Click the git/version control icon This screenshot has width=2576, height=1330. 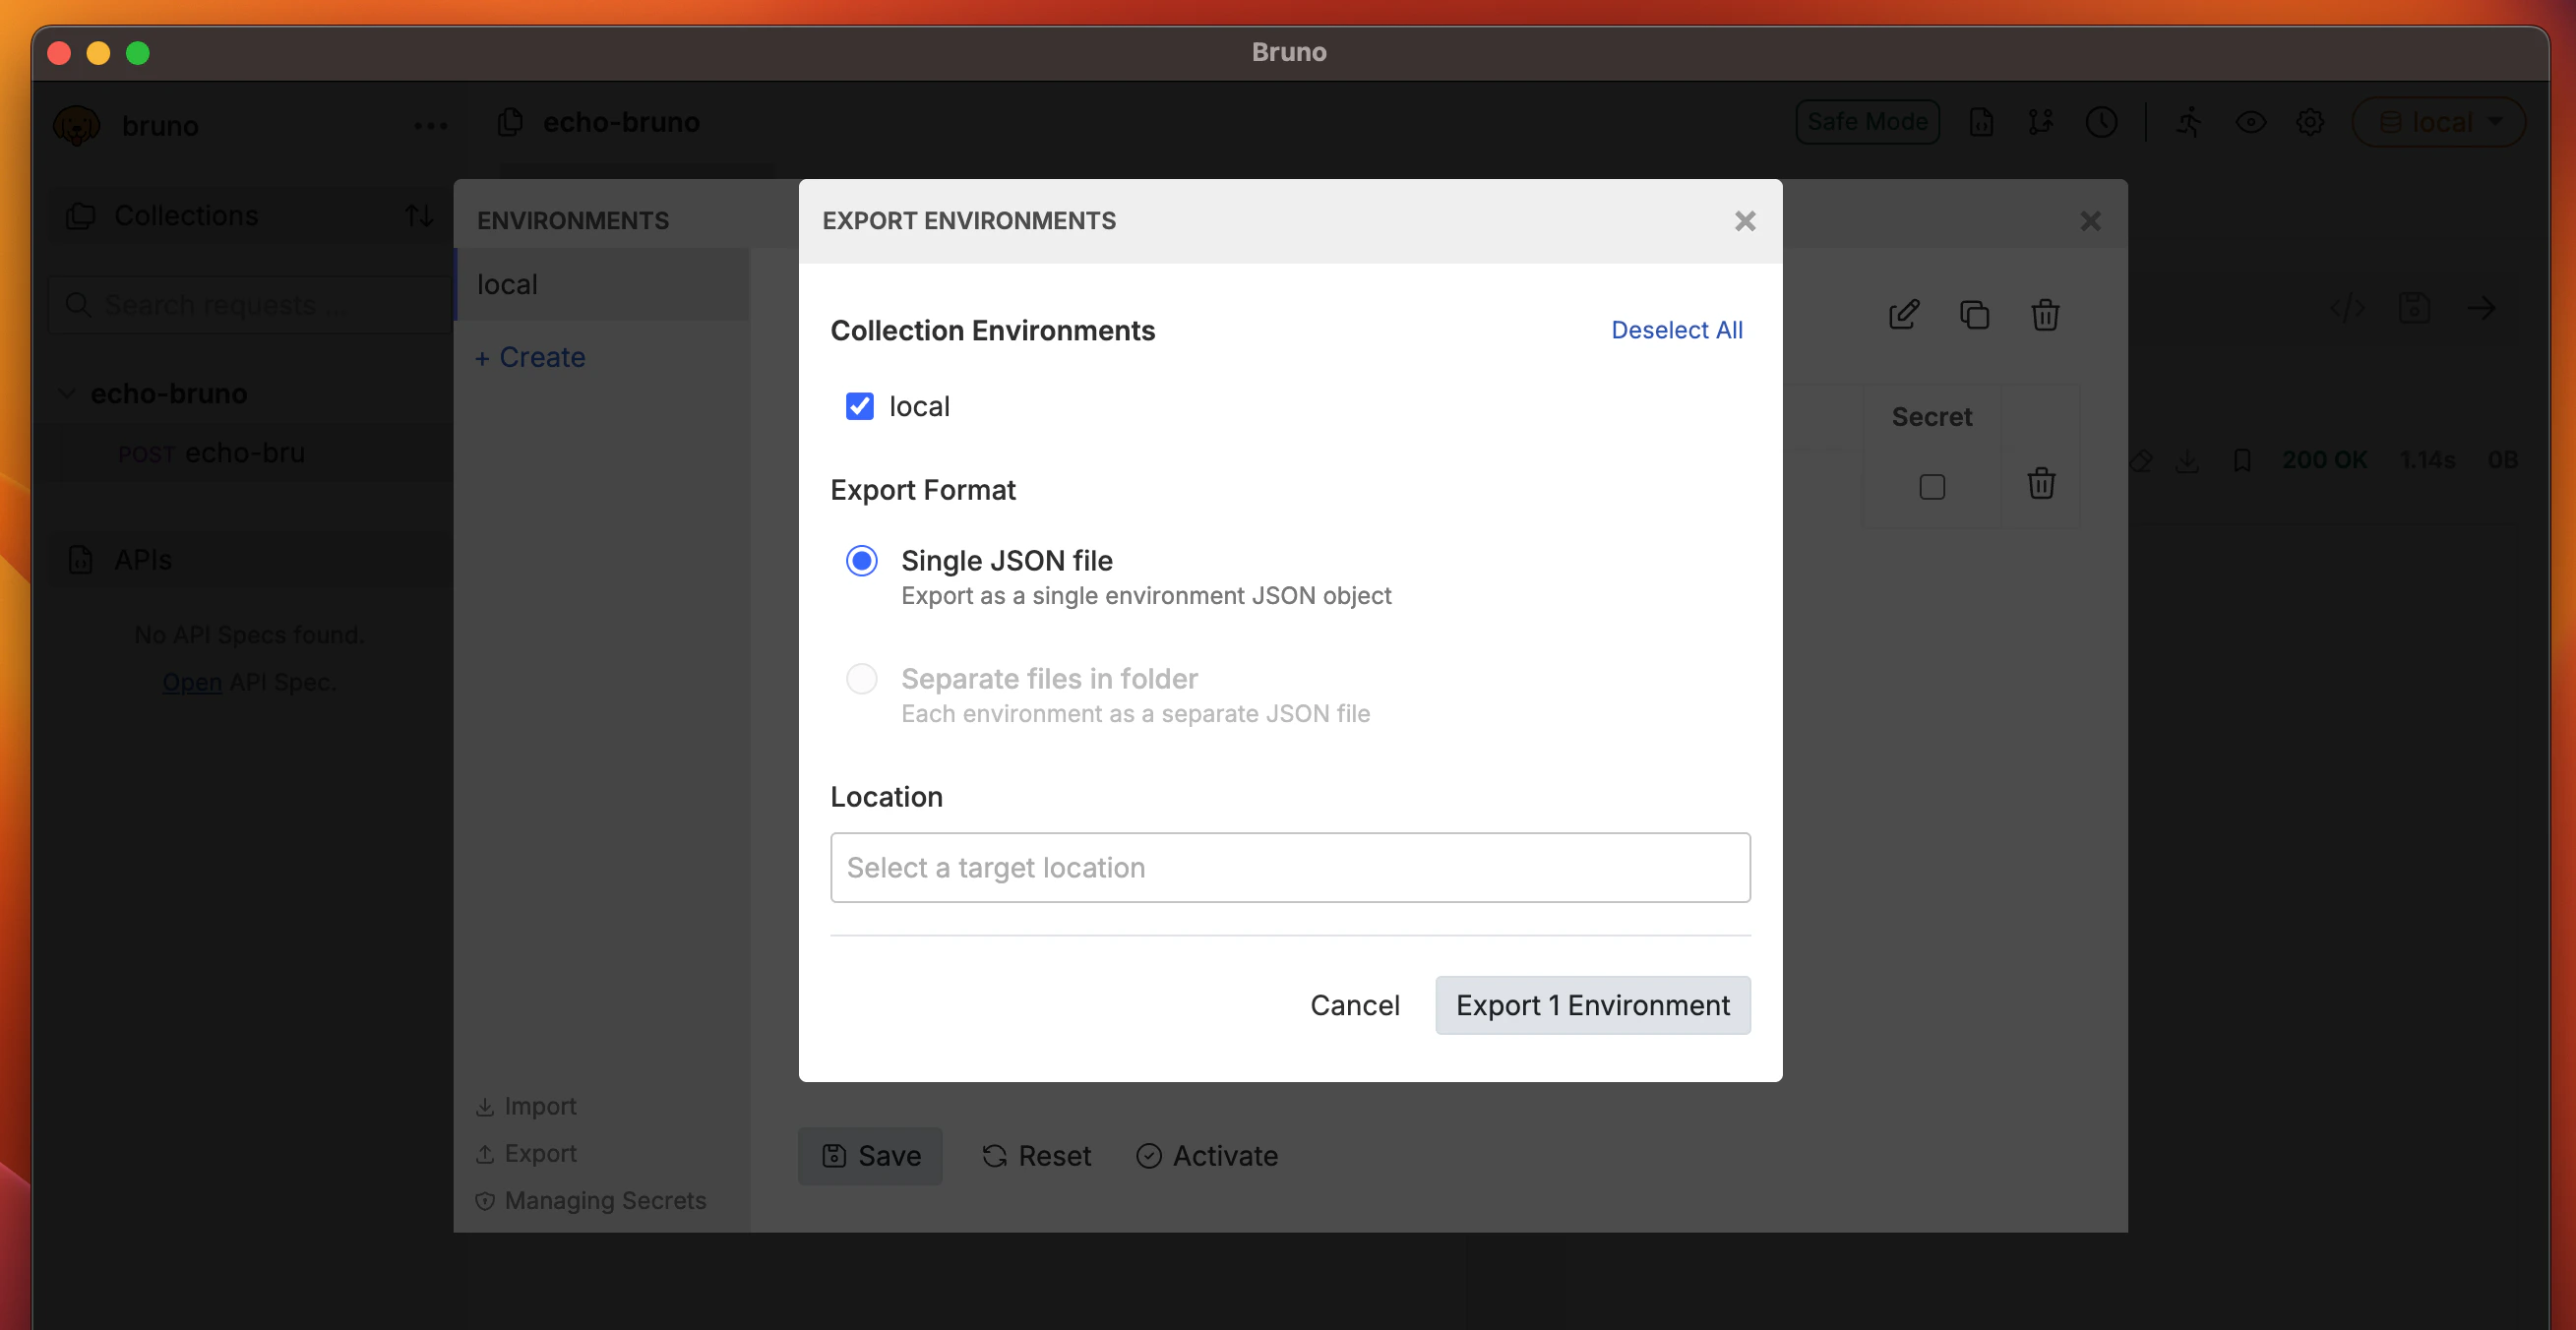[2041, 122]
